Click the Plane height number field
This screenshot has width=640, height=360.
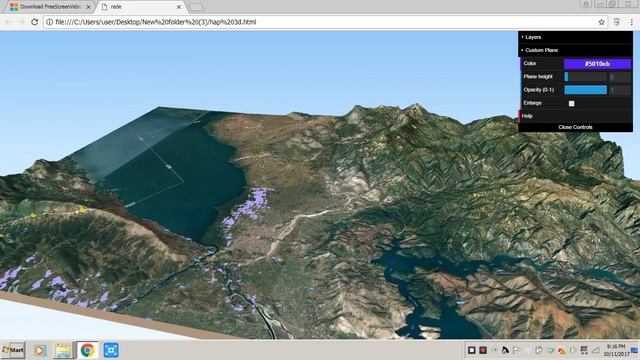click(x=620, y=77)
